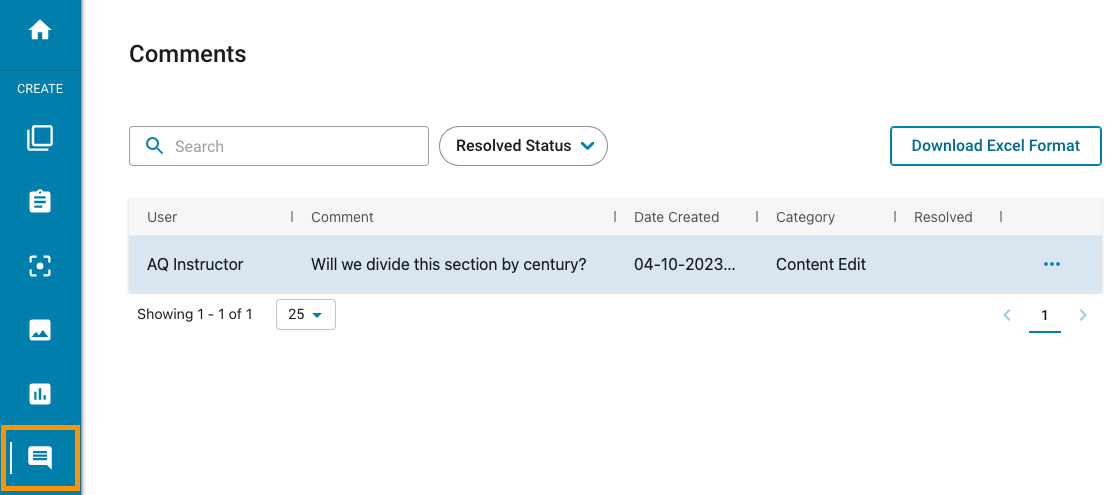
Task: Select the comments speech bubble icon
Action: click(x=40, y=457)
